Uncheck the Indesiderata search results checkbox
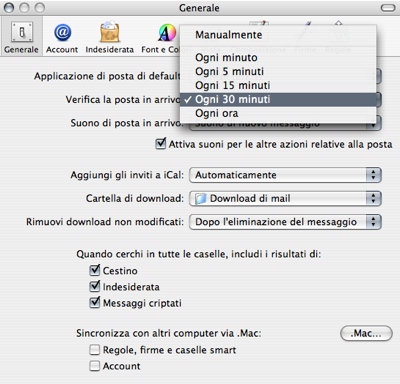The width and height of the screenshot is (400, 384). click(x=95, y=286)
